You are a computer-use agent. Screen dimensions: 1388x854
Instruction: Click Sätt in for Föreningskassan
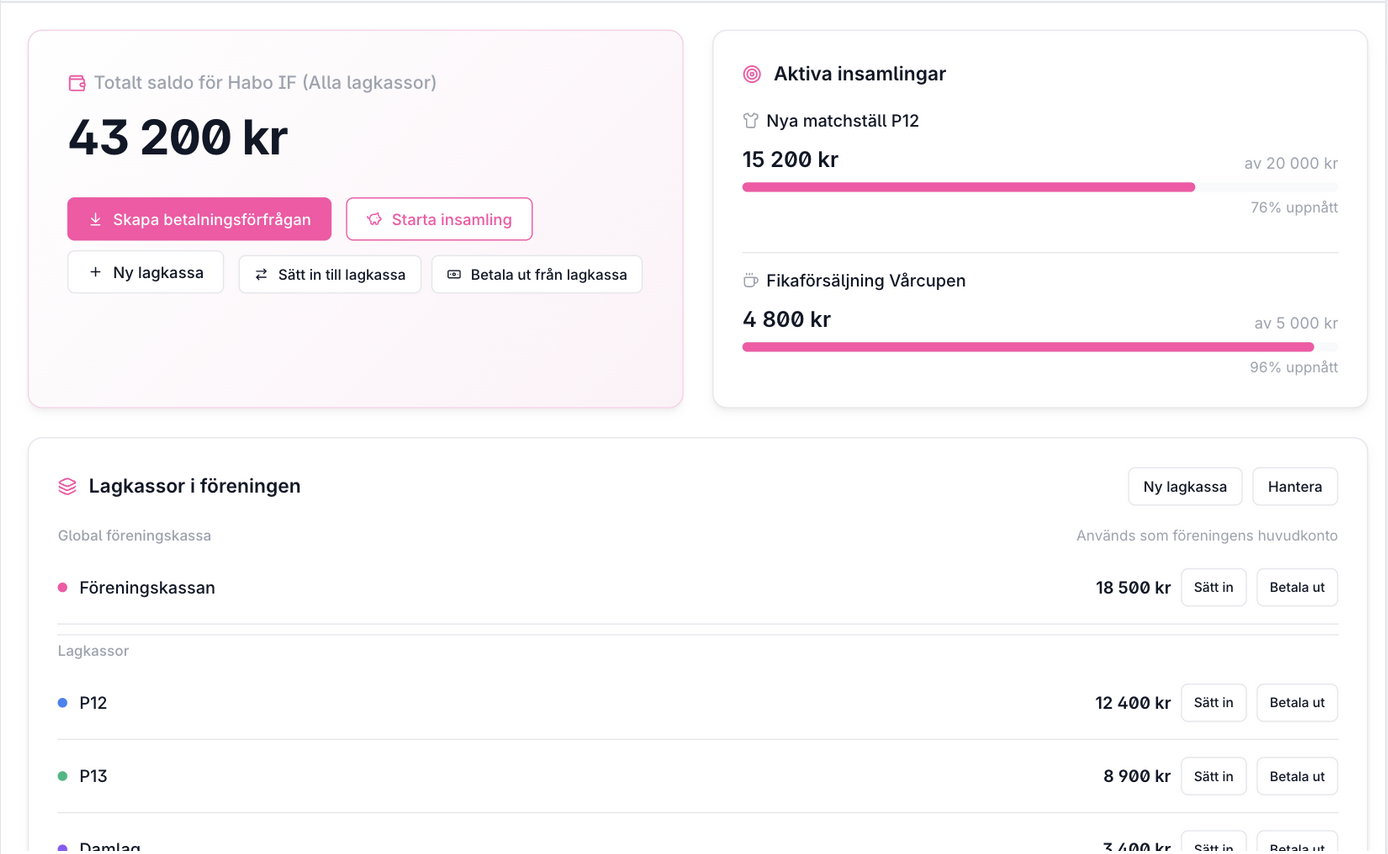[x=1213, y=587]
